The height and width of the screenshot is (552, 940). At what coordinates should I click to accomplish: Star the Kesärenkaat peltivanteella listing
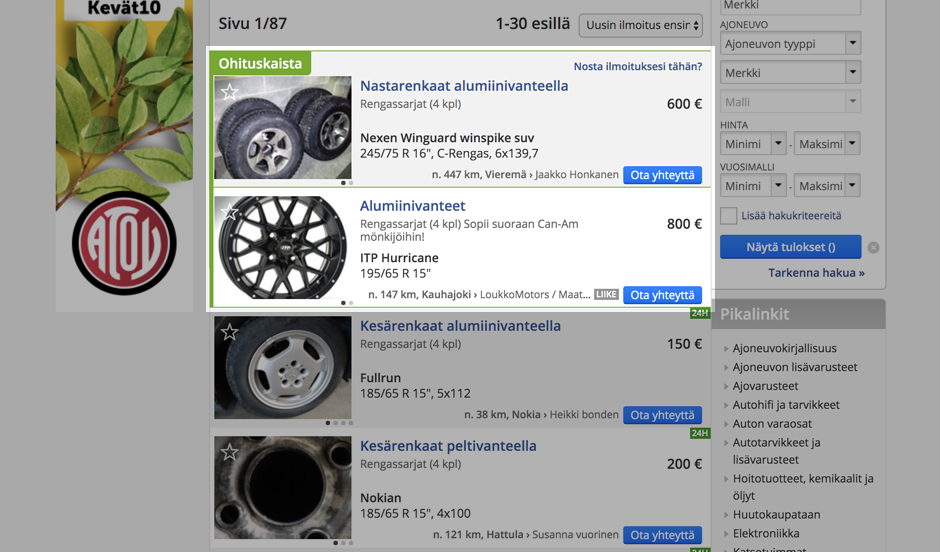tap(230, 451)
